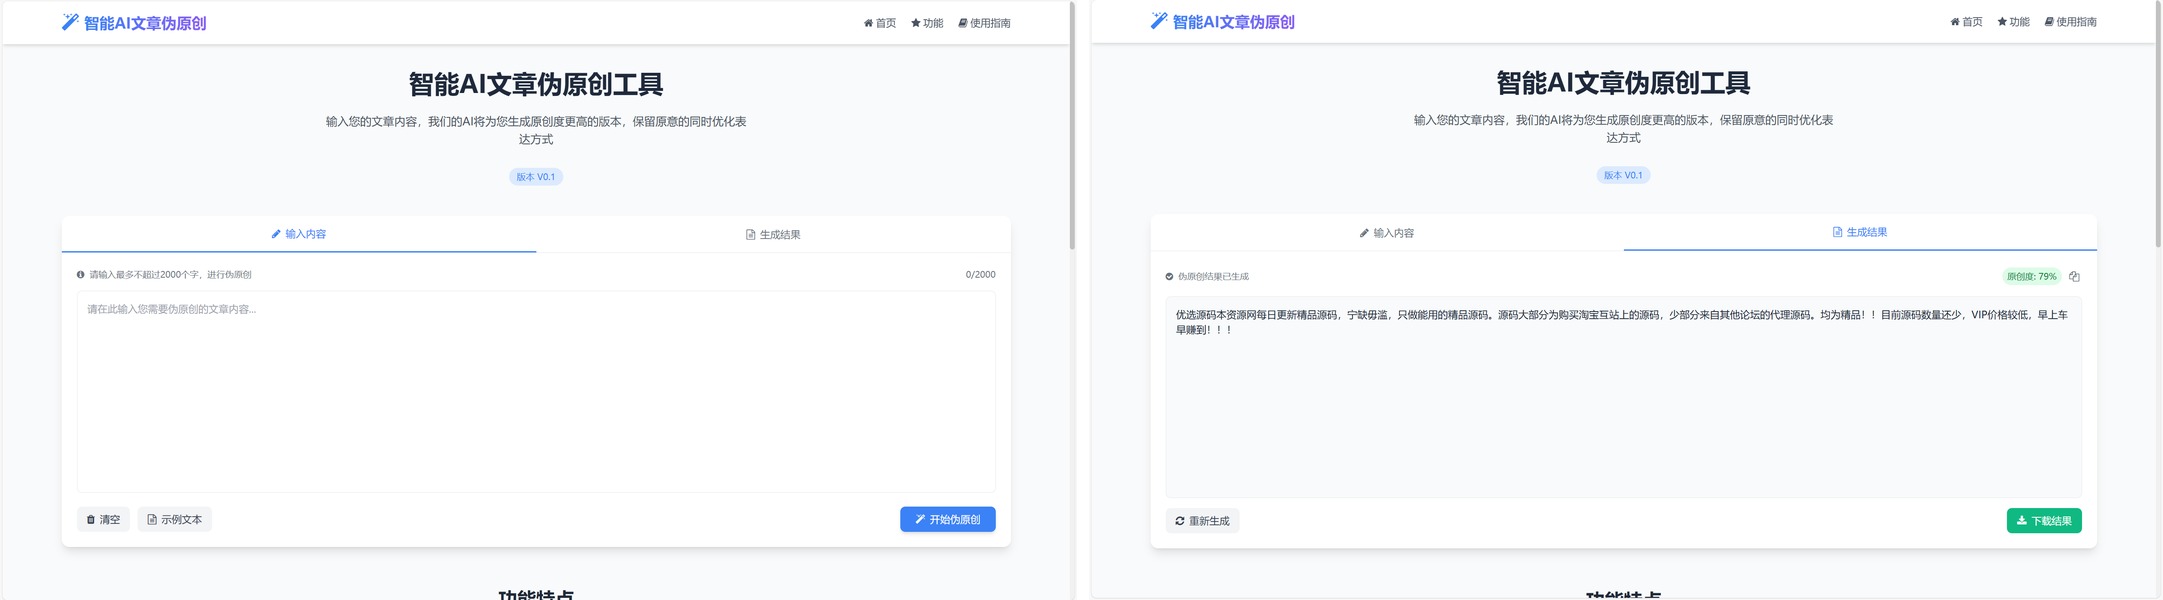Click the 开始伪原创 button
The image size is (2163, 600).
(948, 520)
